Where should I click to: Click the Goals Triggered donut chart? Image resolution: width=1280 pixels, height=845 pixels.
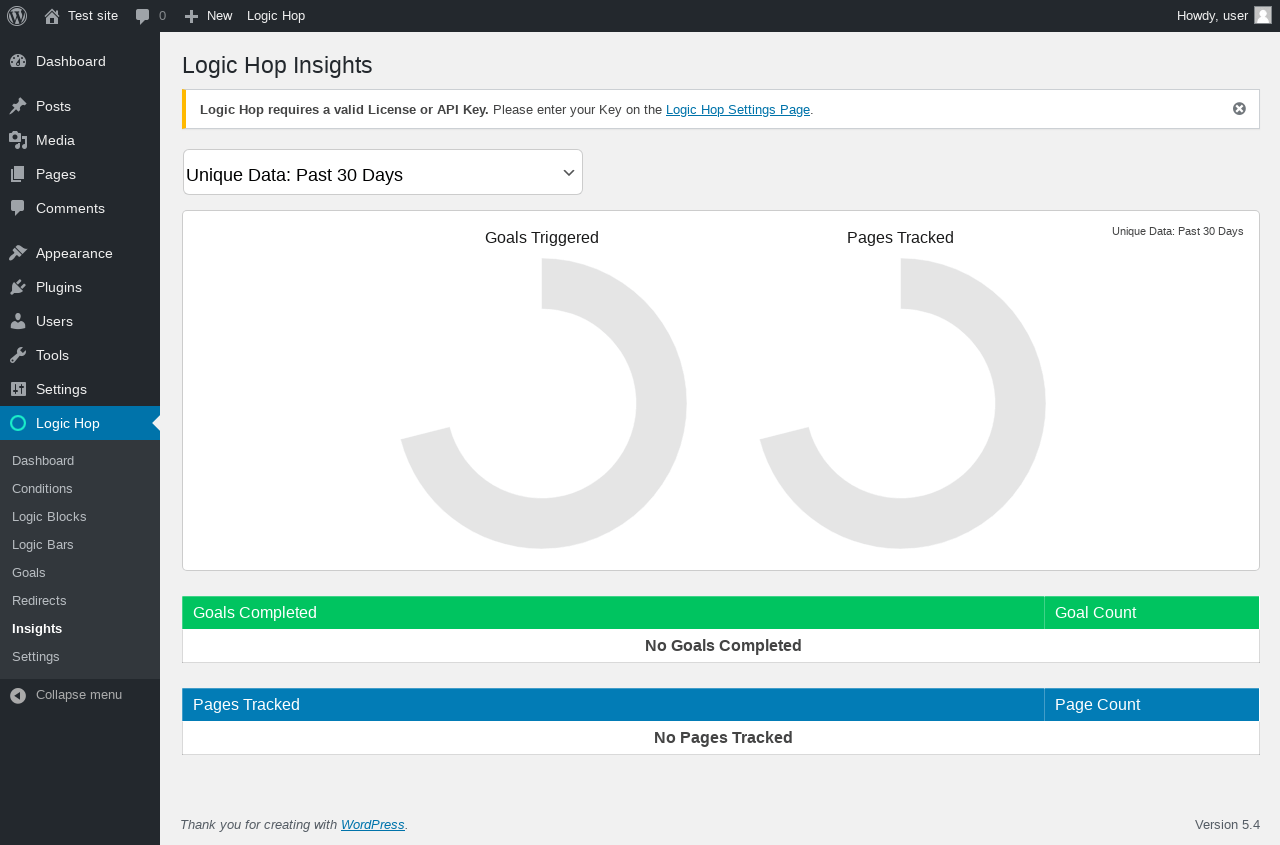[542, 403]
